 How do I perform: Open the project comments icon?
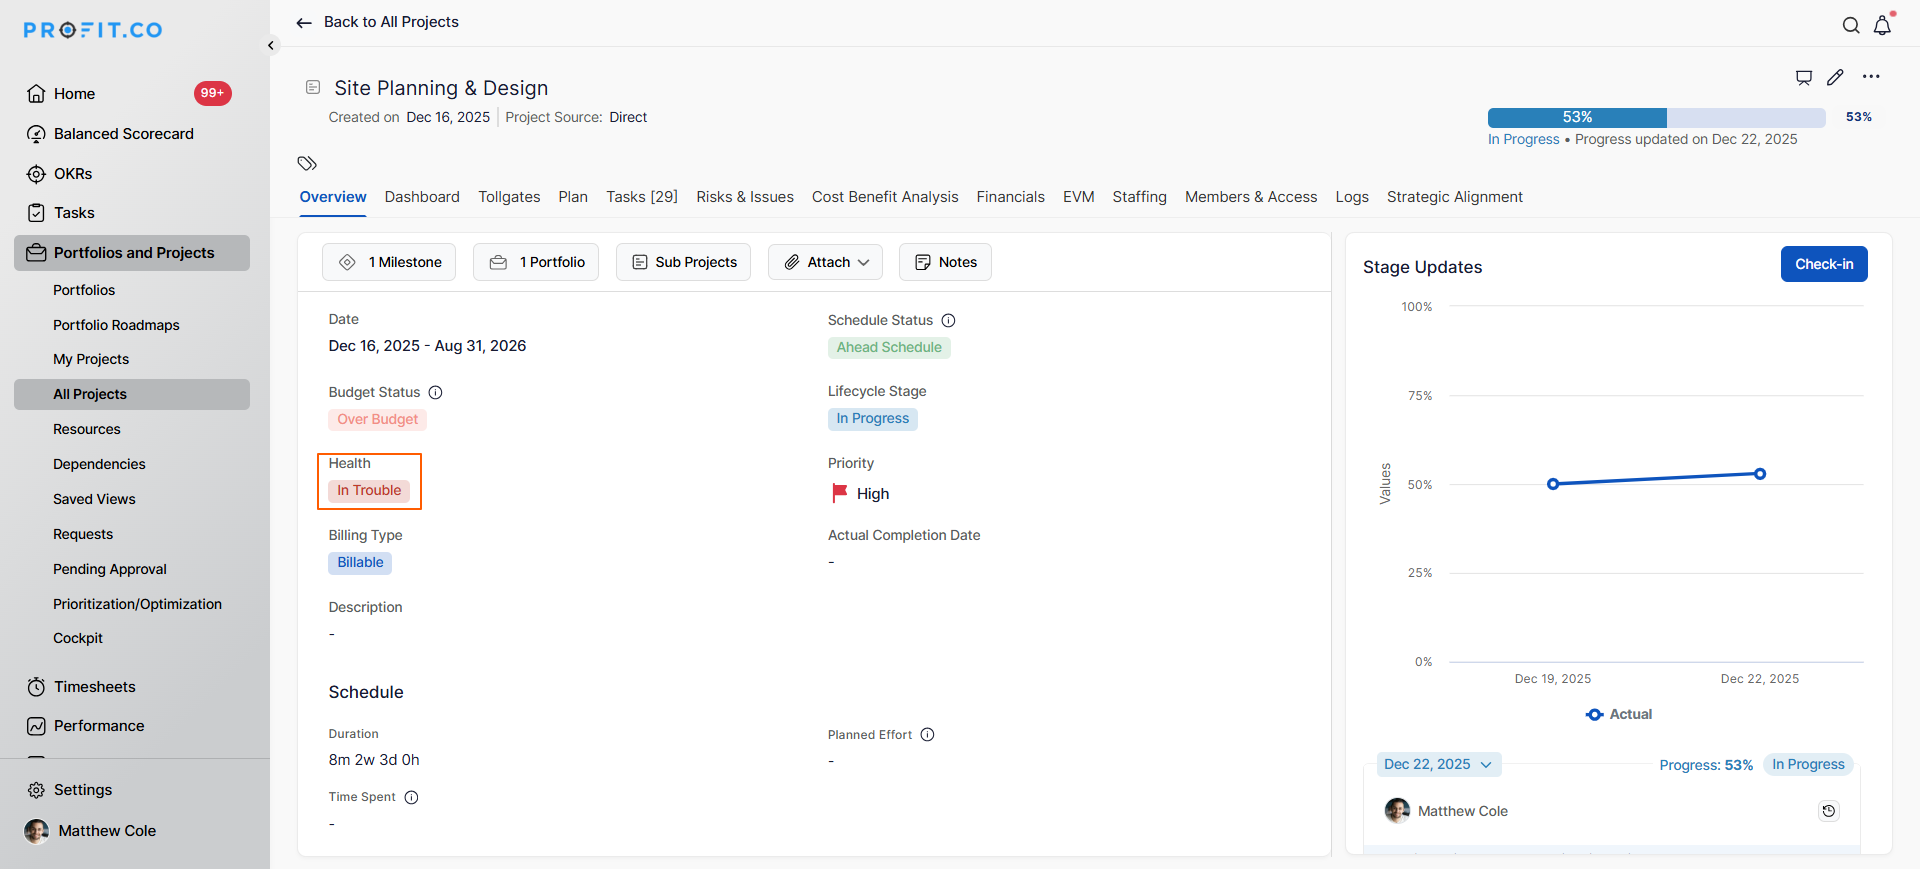pos(1804,77)
